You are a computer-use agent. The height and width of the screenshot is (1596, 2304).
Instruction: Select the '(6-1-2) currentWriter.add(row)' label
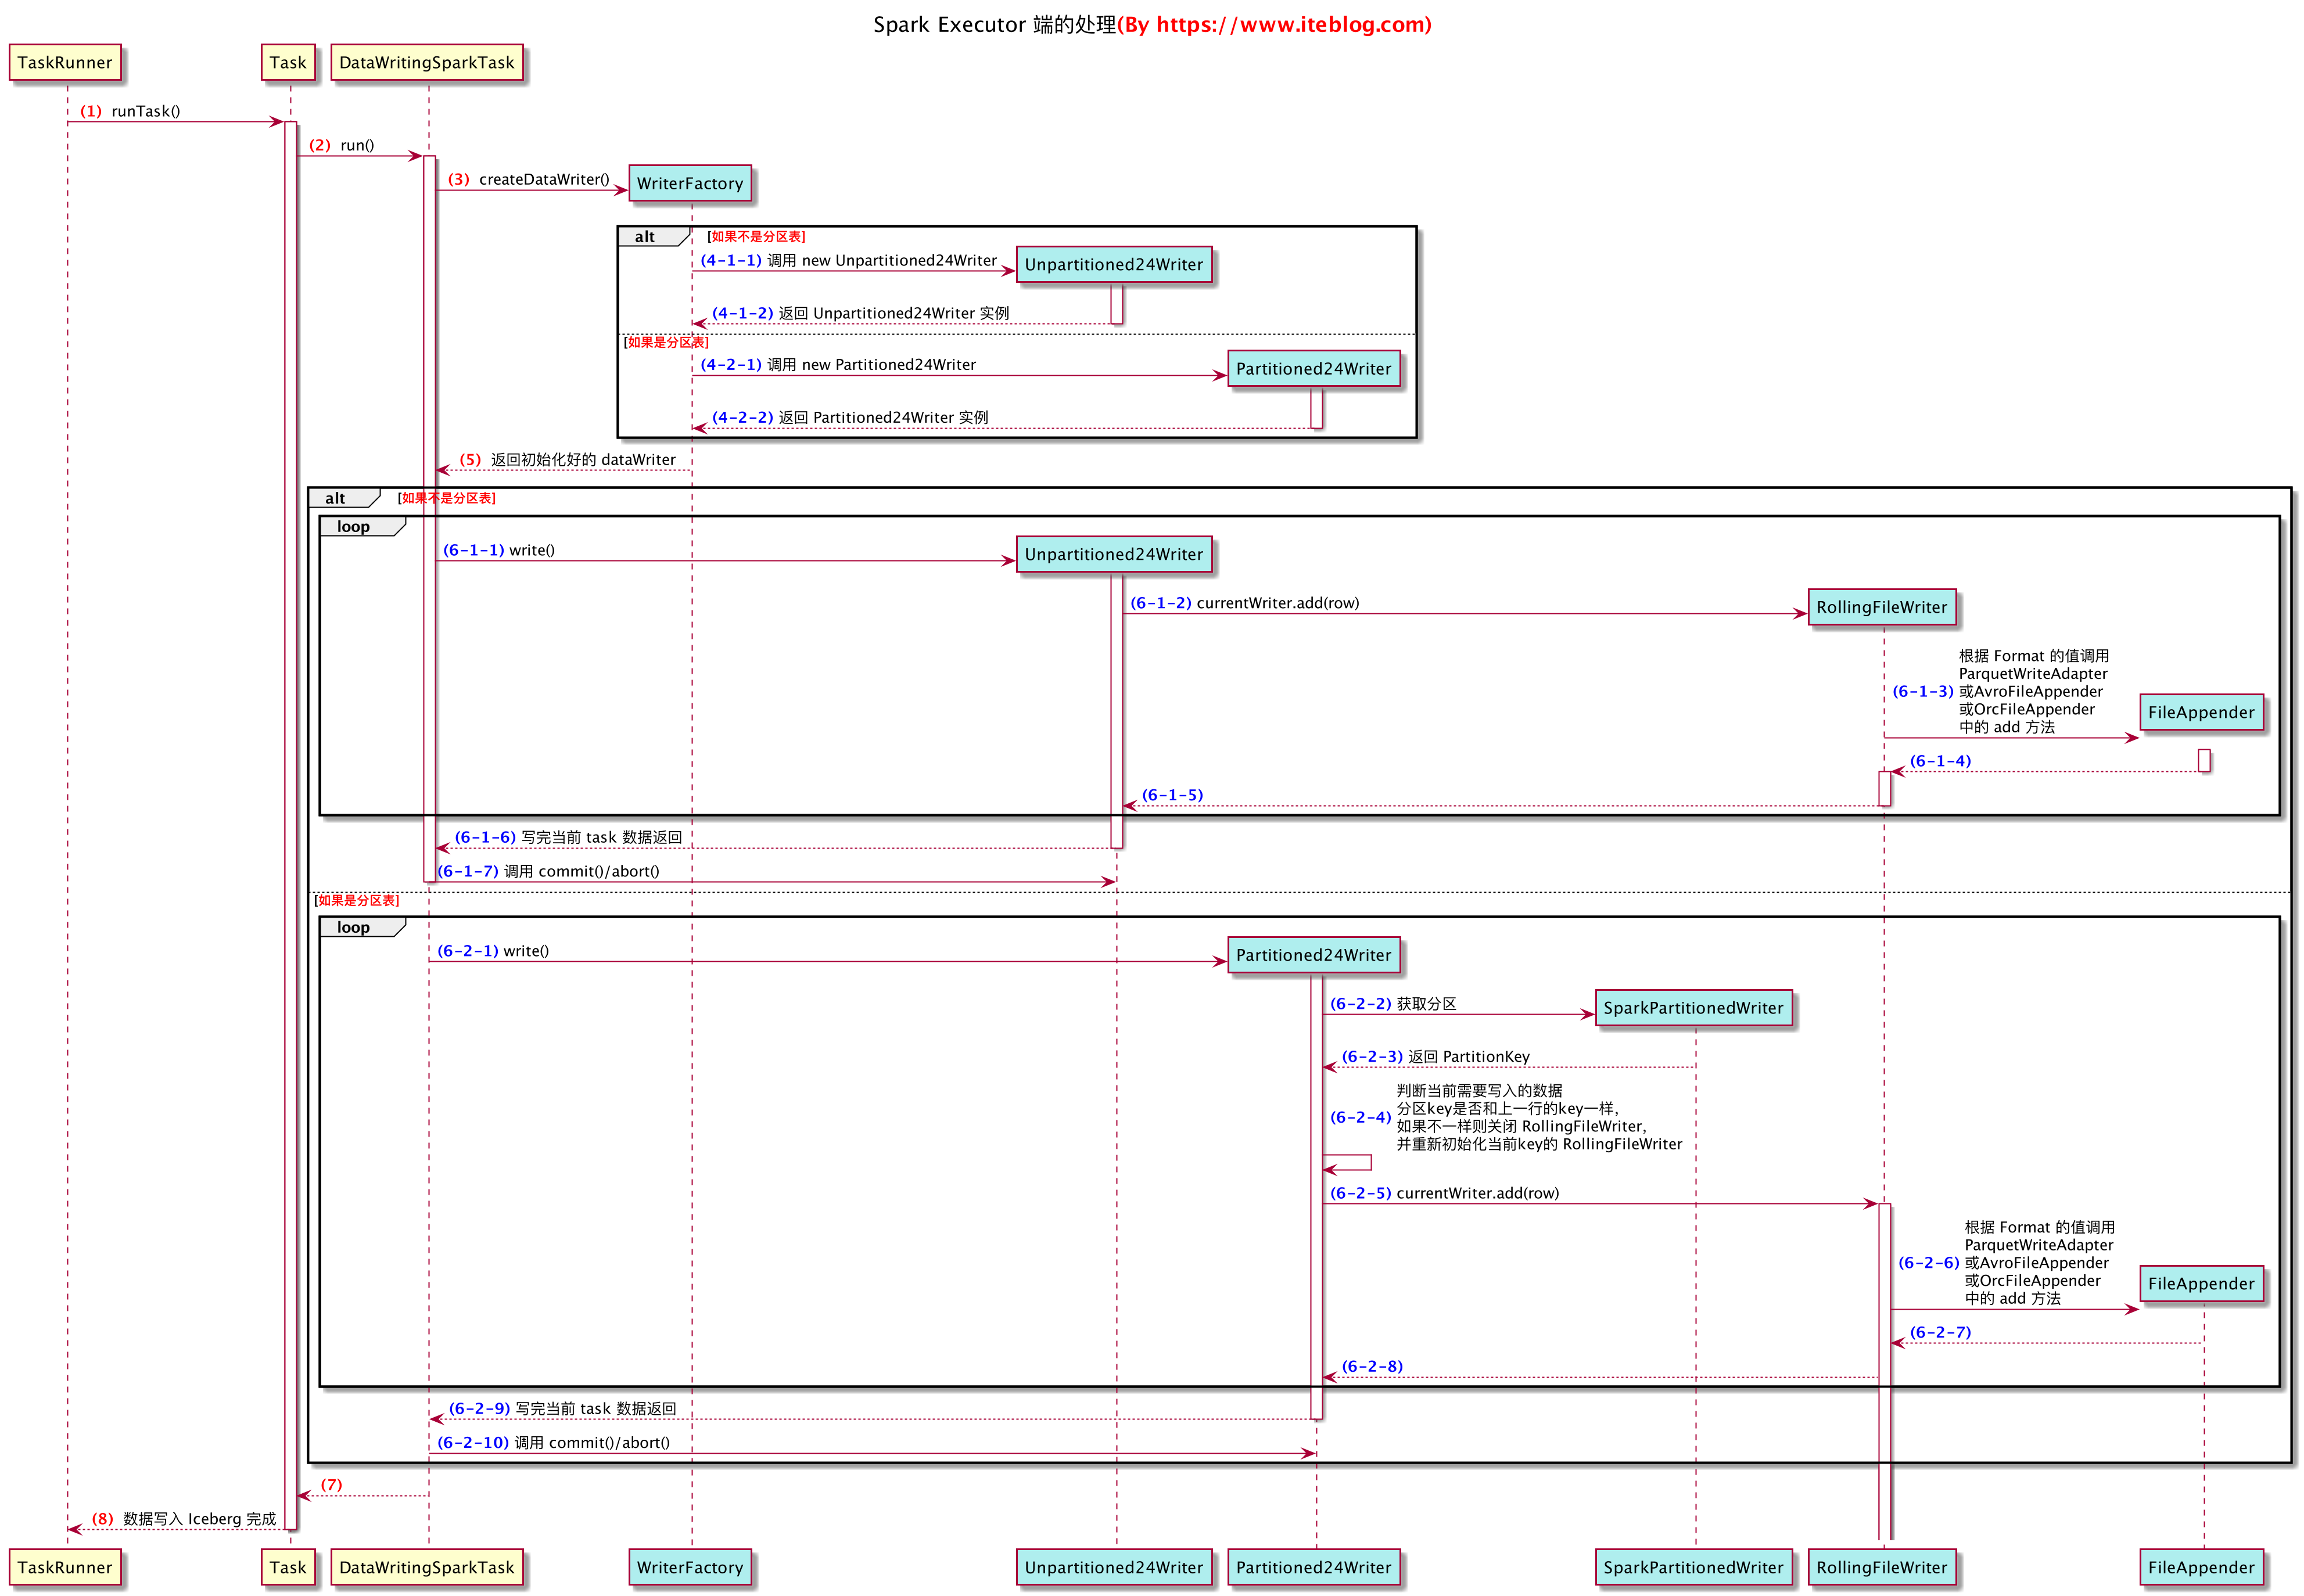click(1244, 603)
